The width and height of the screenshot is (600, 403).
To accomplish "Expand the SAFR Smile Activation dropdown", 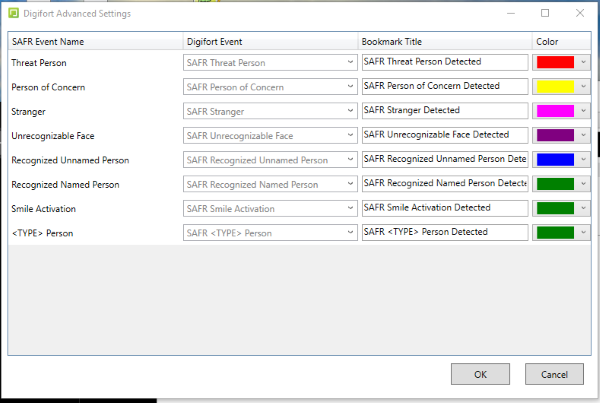I will pos(270,209).
